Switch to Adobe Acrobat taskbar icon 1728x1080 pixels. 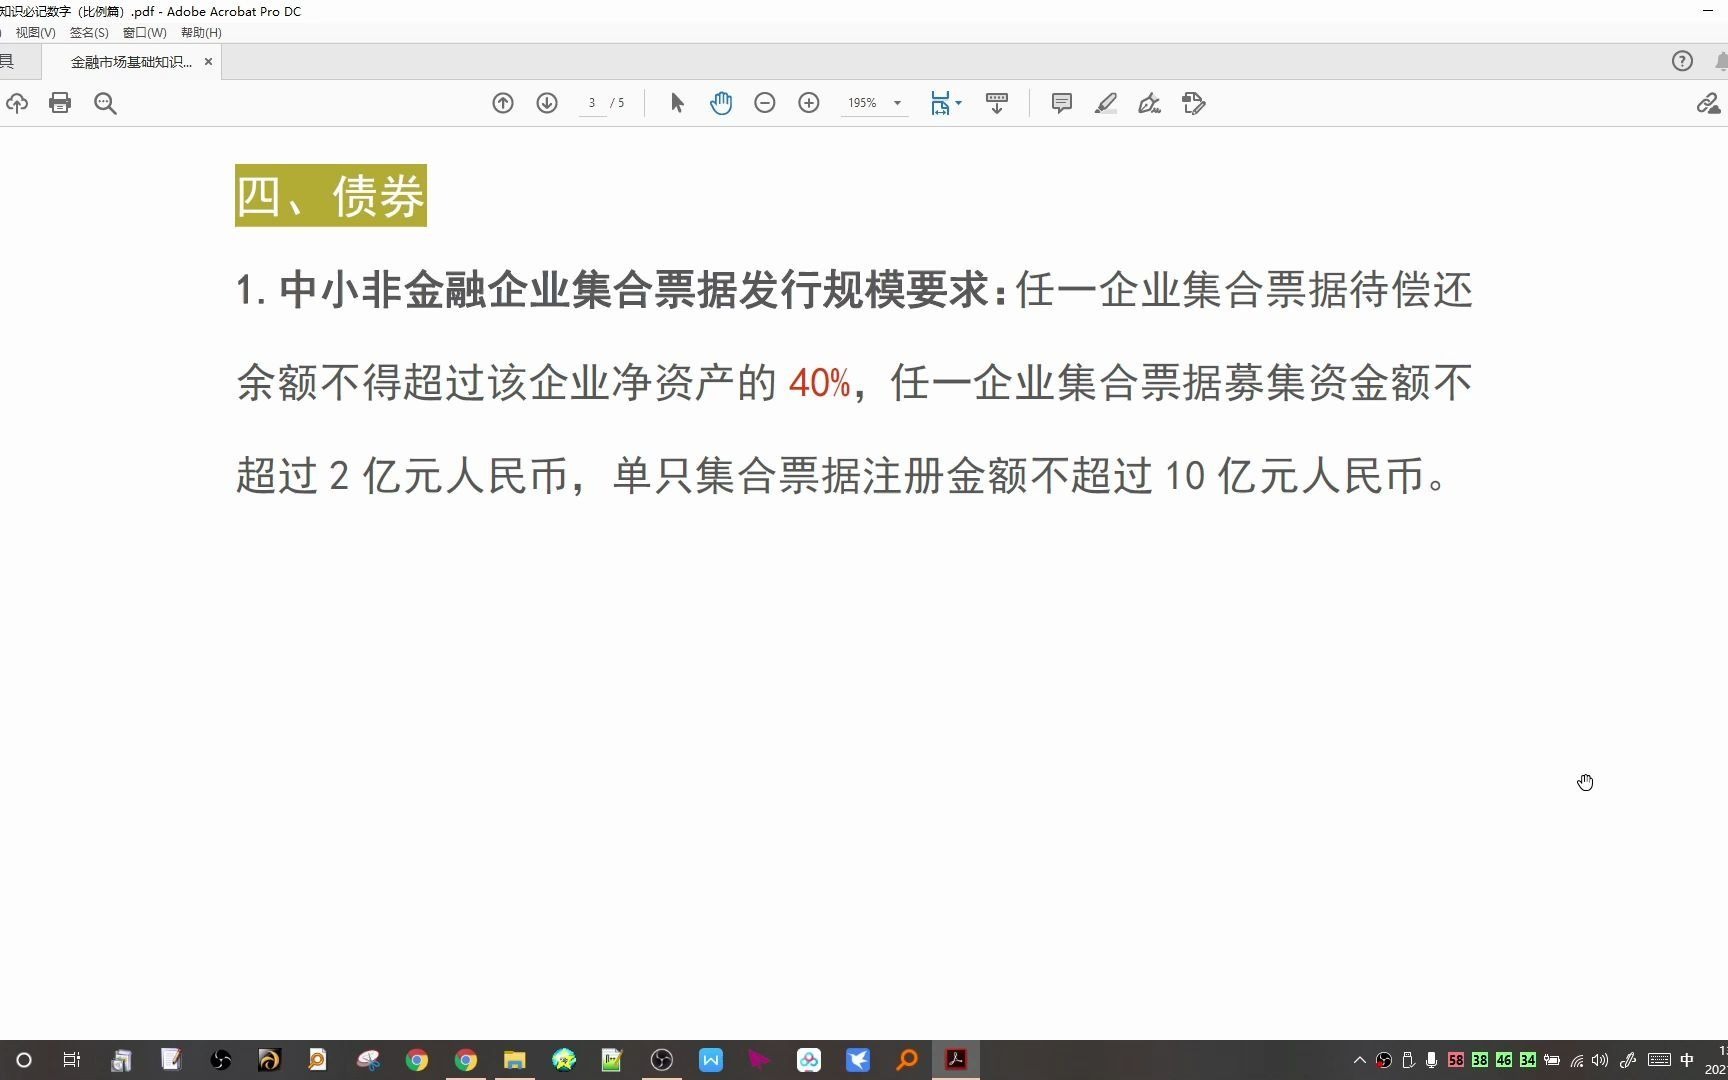pos(956,1060)
